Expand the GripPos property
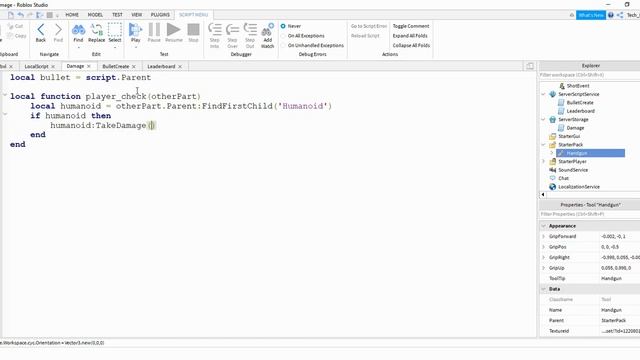Image resolution: width=640 pixels, height=360 pixels. 543,247
